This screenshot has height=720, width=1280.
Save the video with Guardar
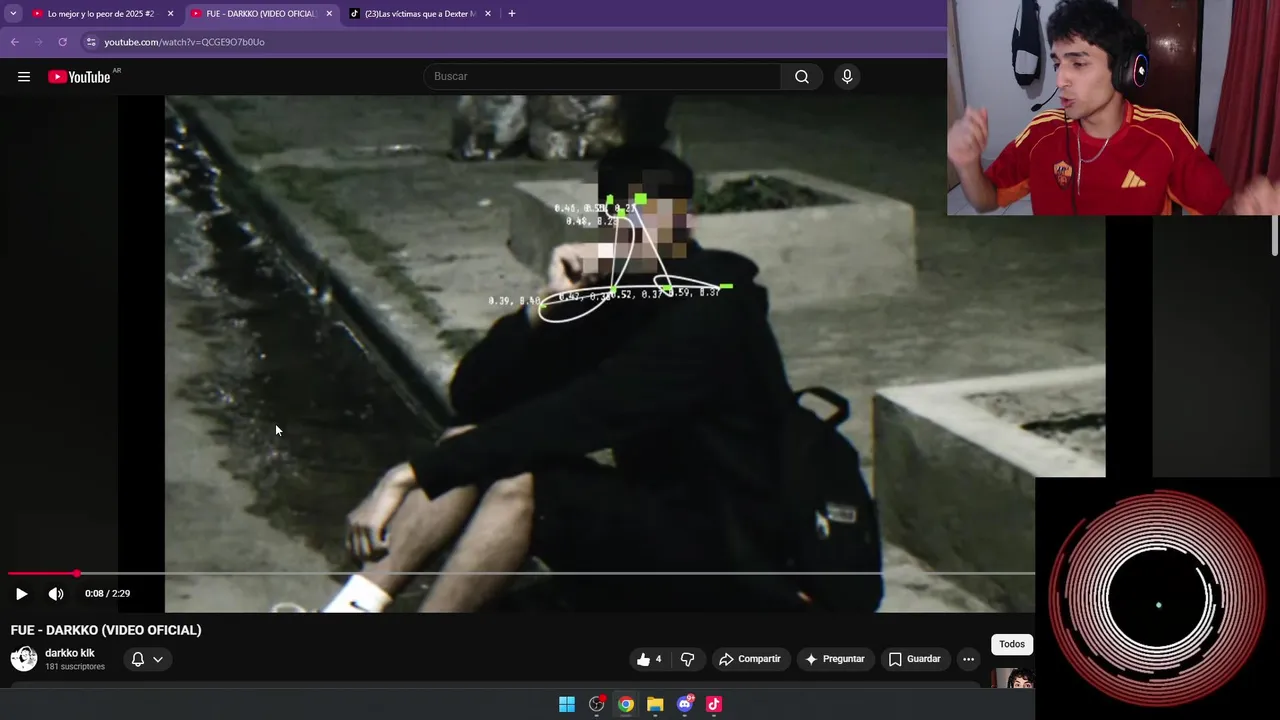point(914,659)
